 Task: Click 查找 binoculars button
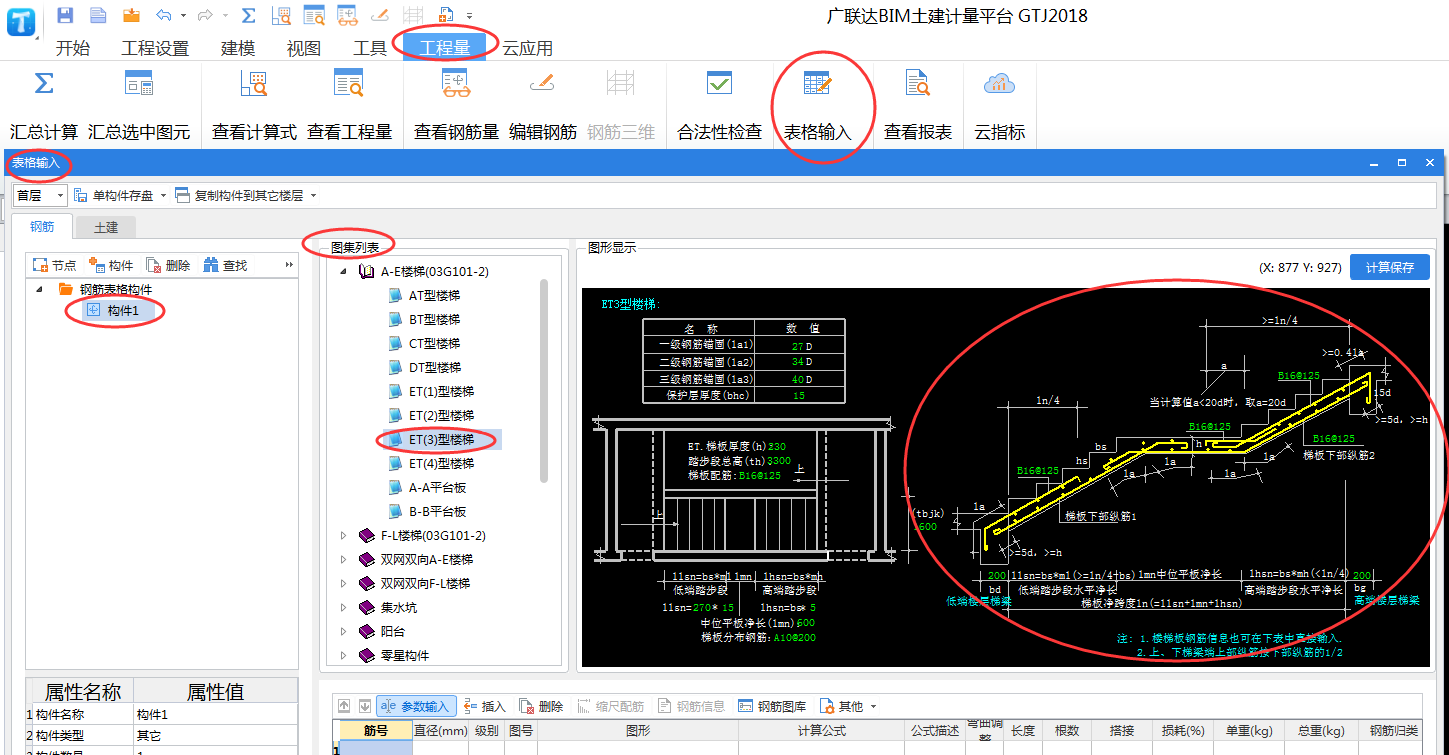click(x=225, y=265)
